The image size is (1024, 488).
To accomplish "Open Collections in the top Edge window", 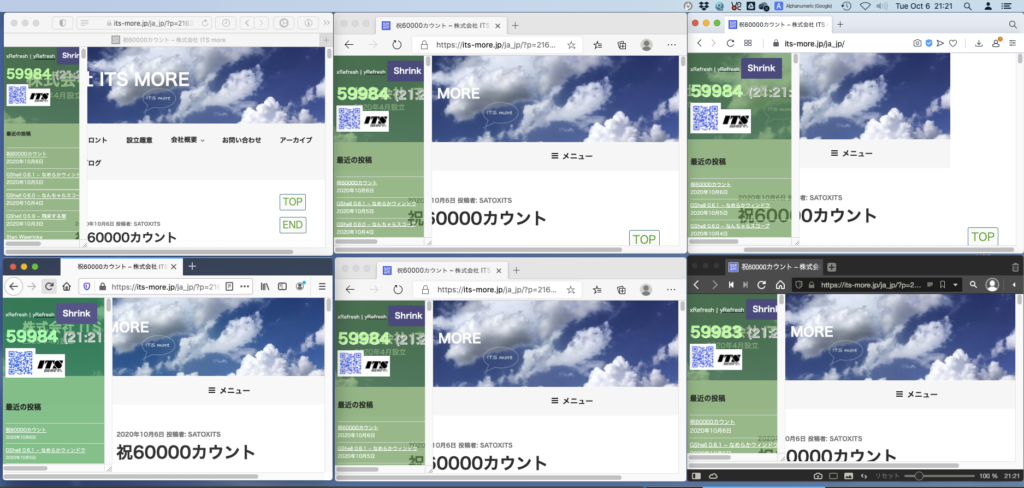I will coord(621,45).
